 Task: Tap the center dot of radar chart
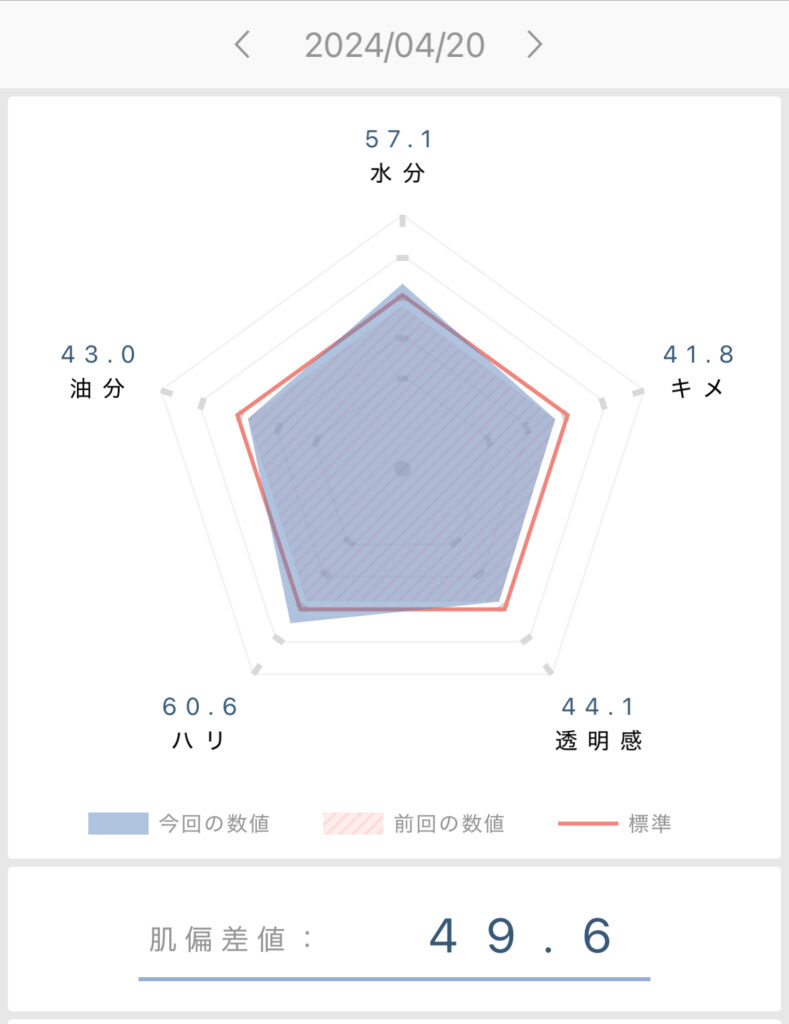pyautogui.click(x=402, y=468)
